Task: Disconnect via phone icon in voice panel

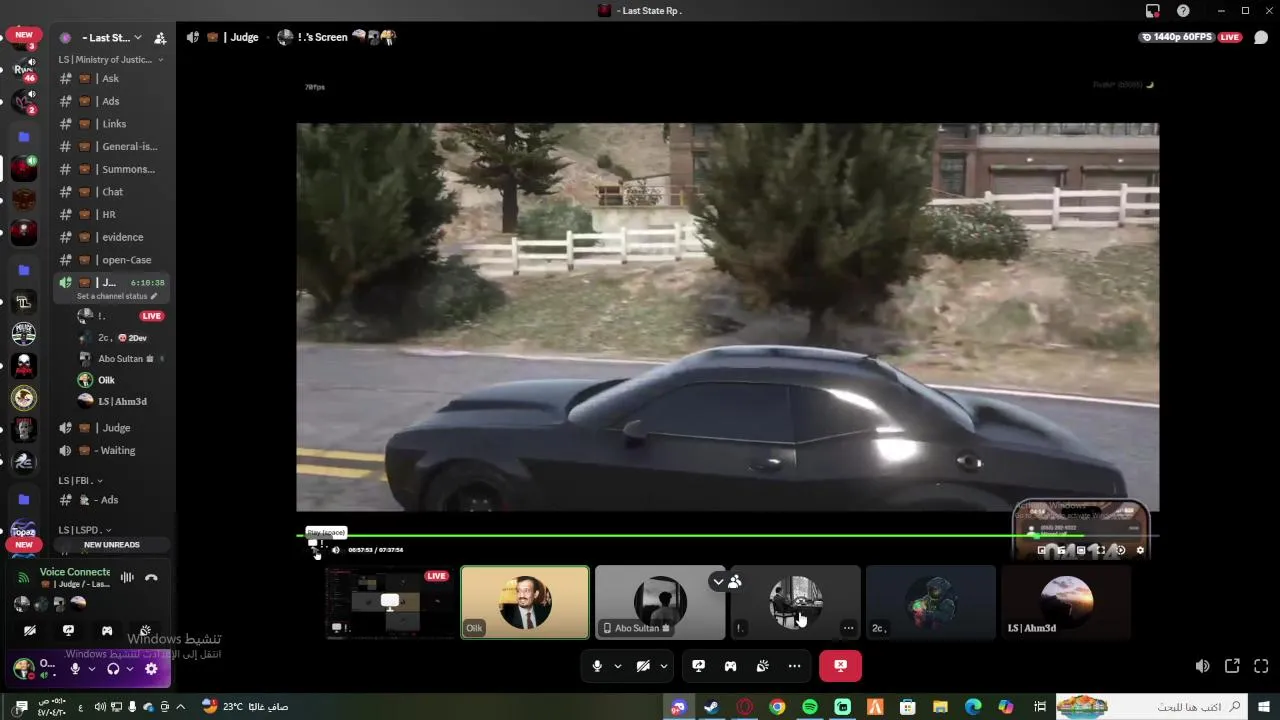Action: pyautogui.click(x=151, y=577)
